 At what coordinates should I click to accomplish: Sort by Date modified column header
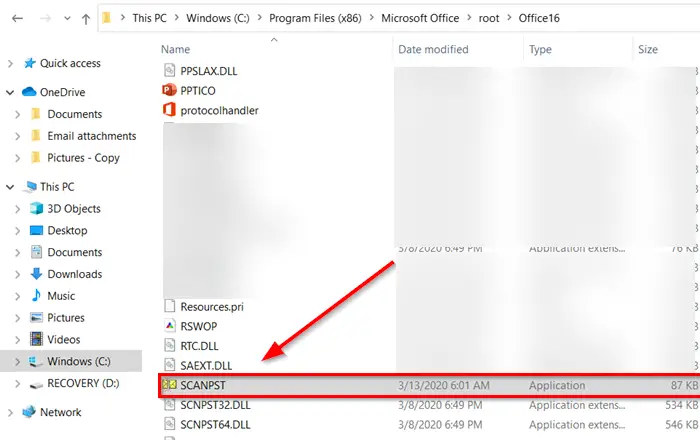tap(433, 49)
